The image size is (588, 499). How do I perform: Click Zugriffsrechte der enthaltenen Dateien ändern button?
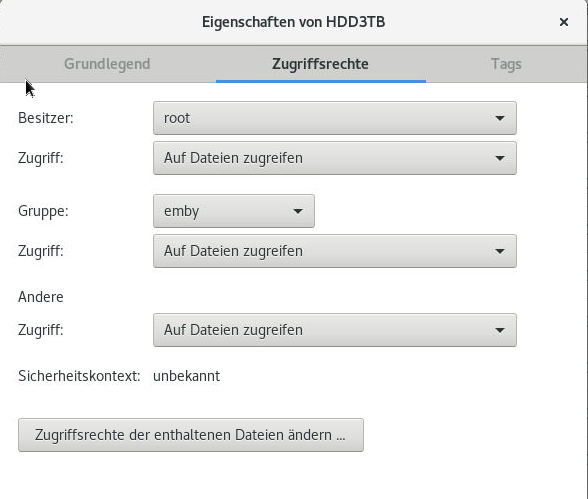coord(191,435)
